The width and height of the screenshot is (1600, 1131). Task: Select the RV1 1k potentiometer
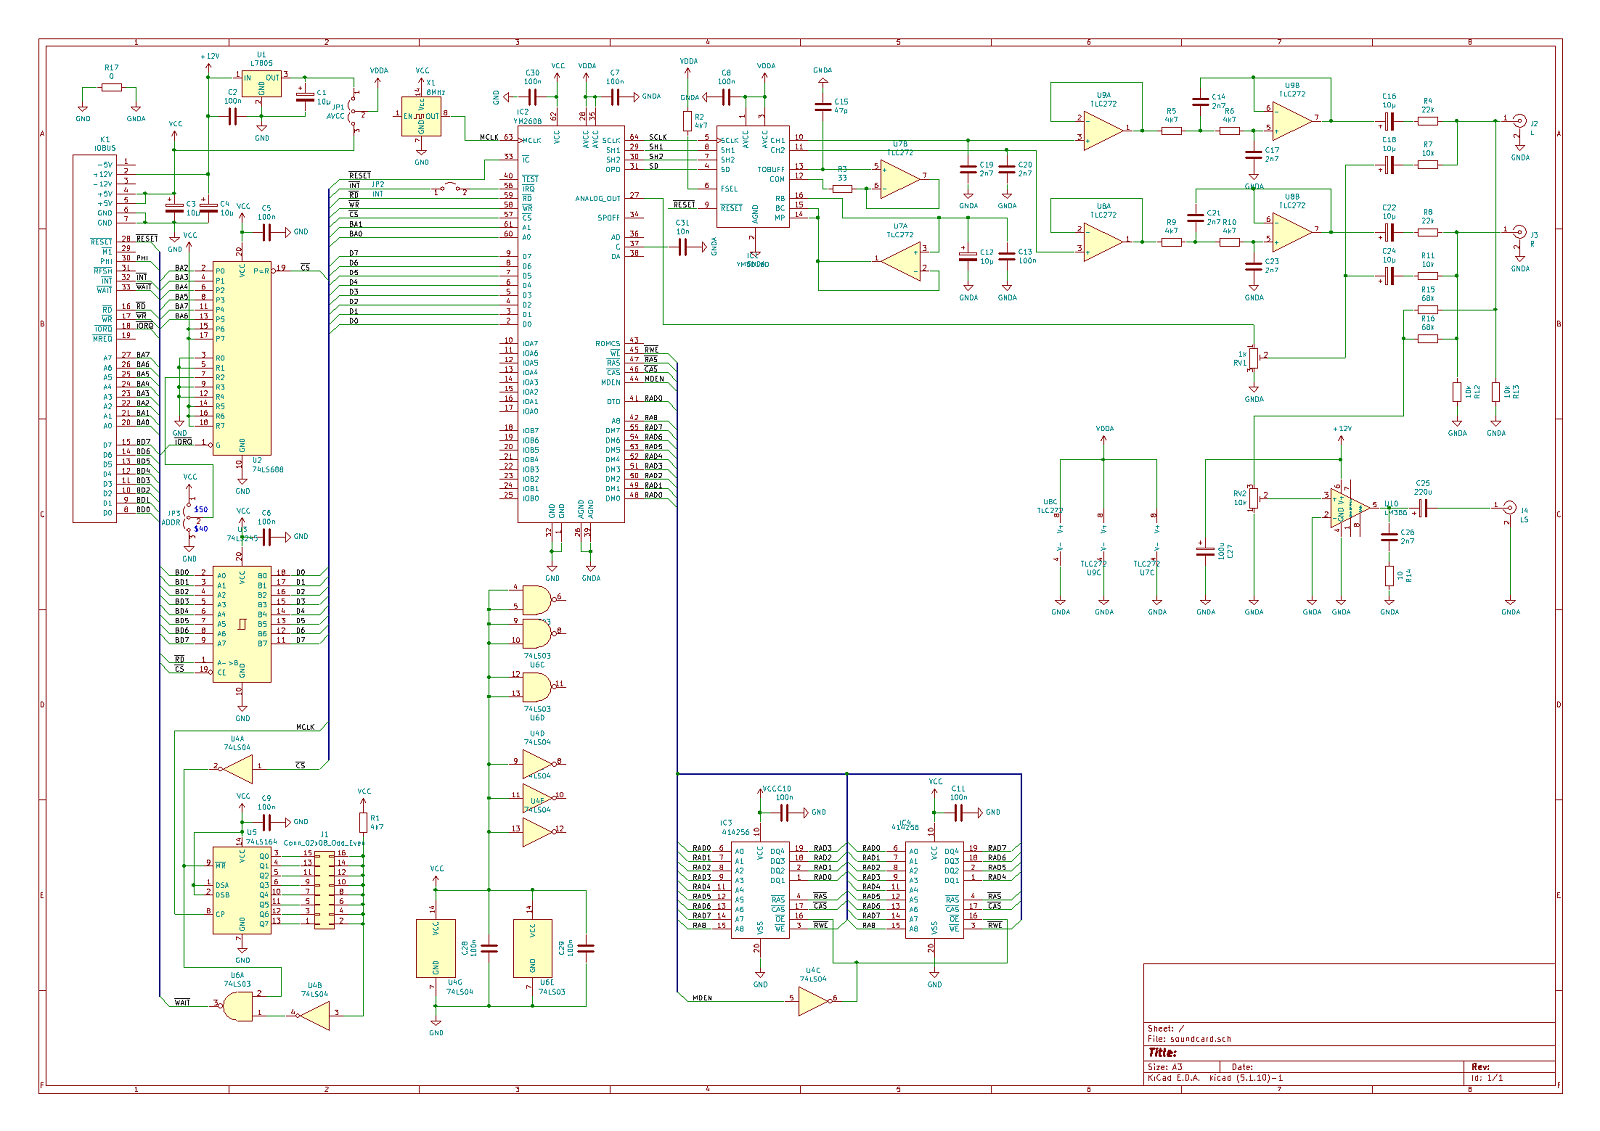pos(1254,358)
